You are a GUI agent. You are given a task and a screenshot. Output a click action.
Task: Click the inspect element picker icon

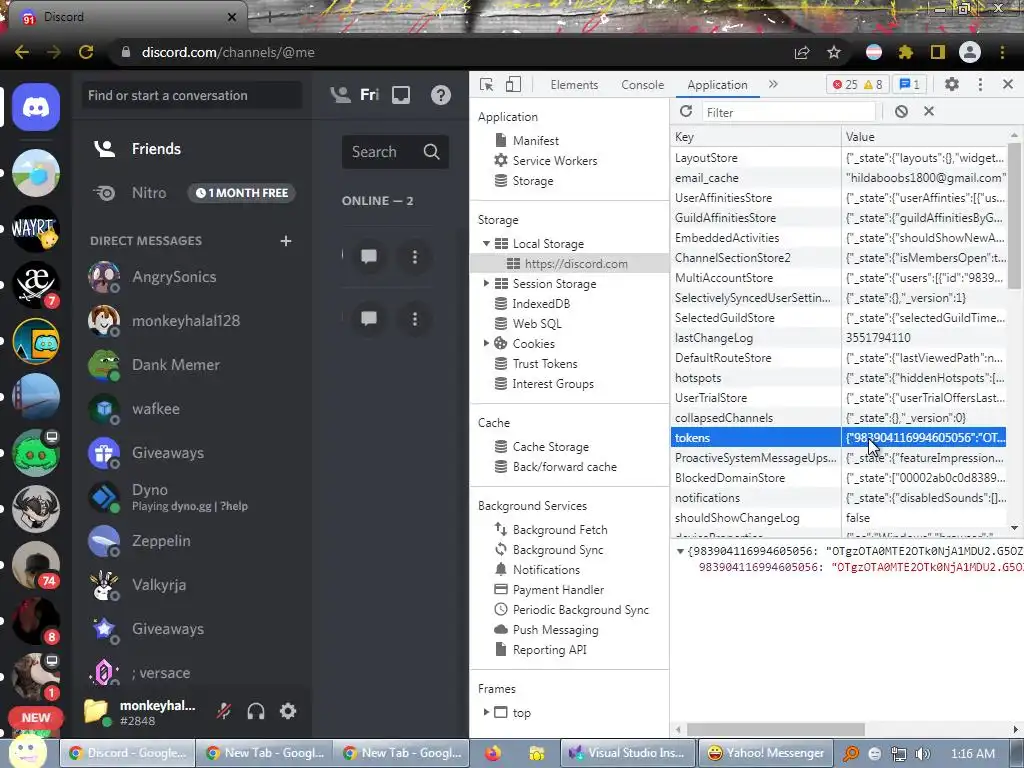click(487, 85)
